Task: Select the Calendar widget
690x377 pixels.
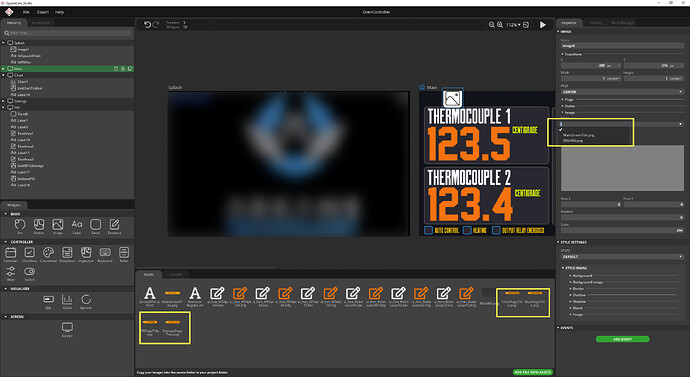Action: [x=11, y=254]
